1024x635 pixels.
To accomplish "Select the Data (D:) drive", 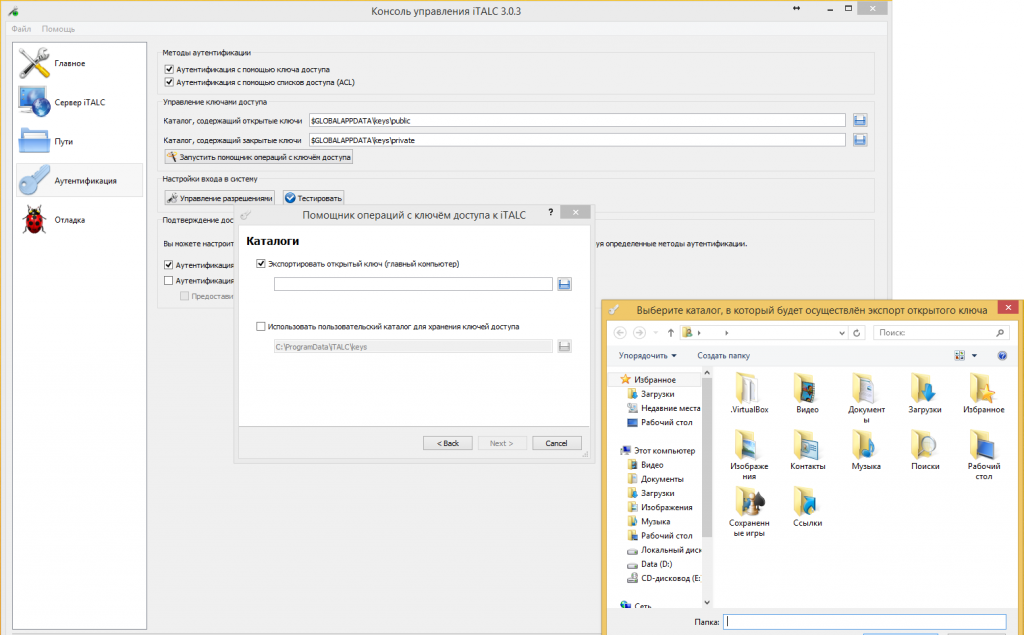I will coord(649,564).
